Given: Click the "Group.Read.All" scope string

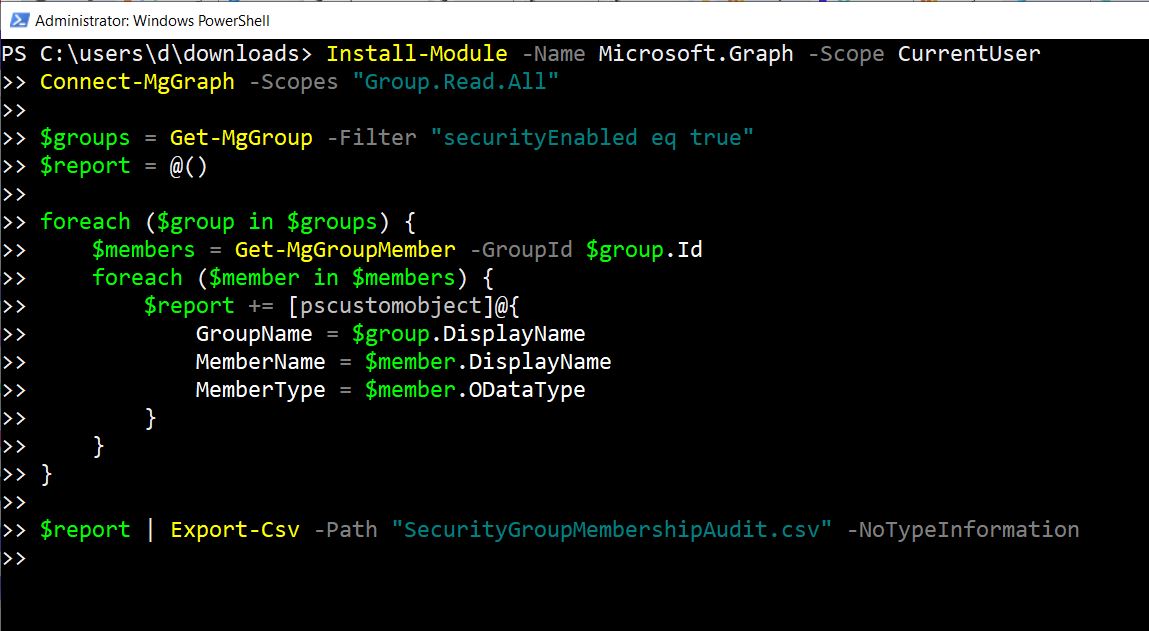Looking at the screenshot, I should [x=455, y=81].
